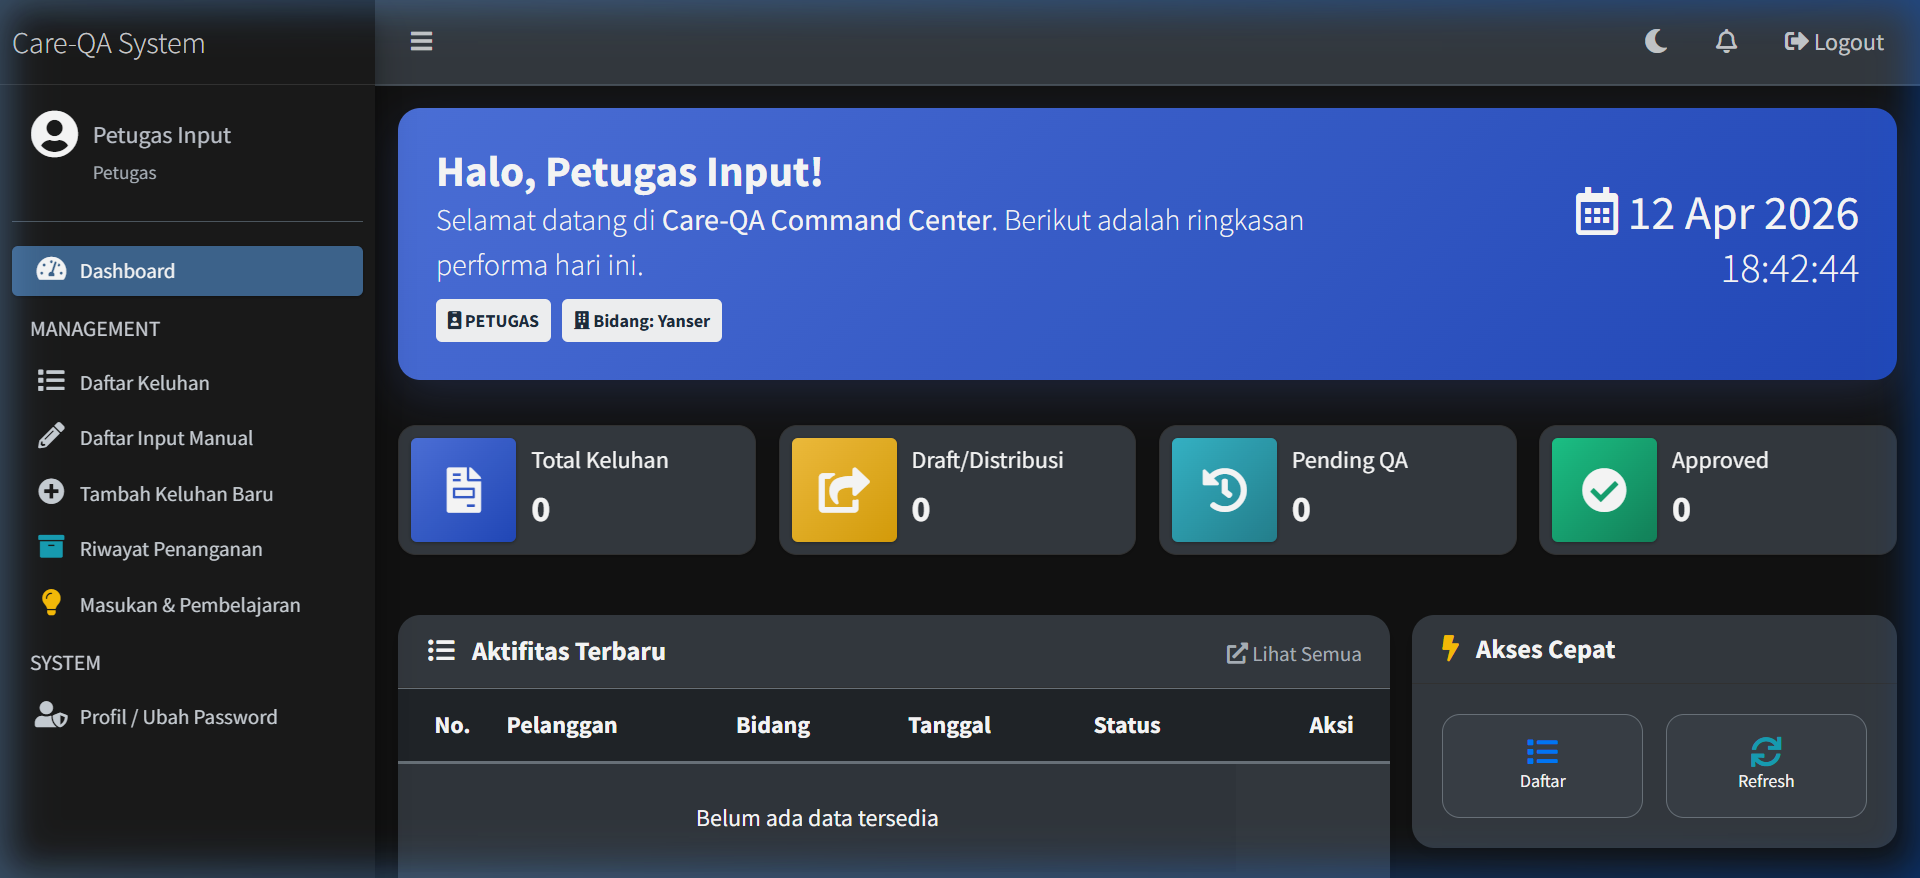Click the PETUGAS role badge
Screen dimensions: 1920x878
493,321
